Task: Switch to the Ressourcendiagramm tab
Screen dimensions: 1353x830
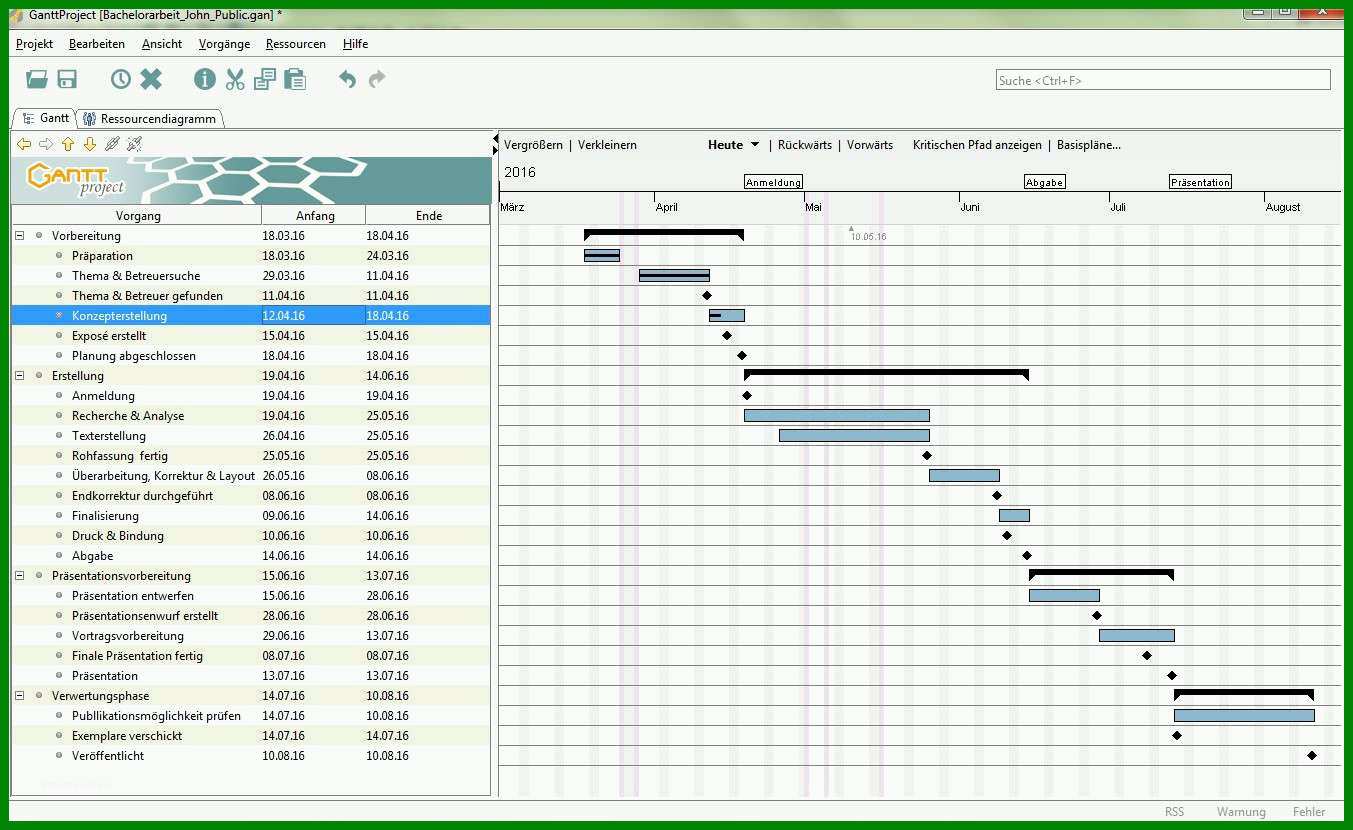Action: coord(149,119)
